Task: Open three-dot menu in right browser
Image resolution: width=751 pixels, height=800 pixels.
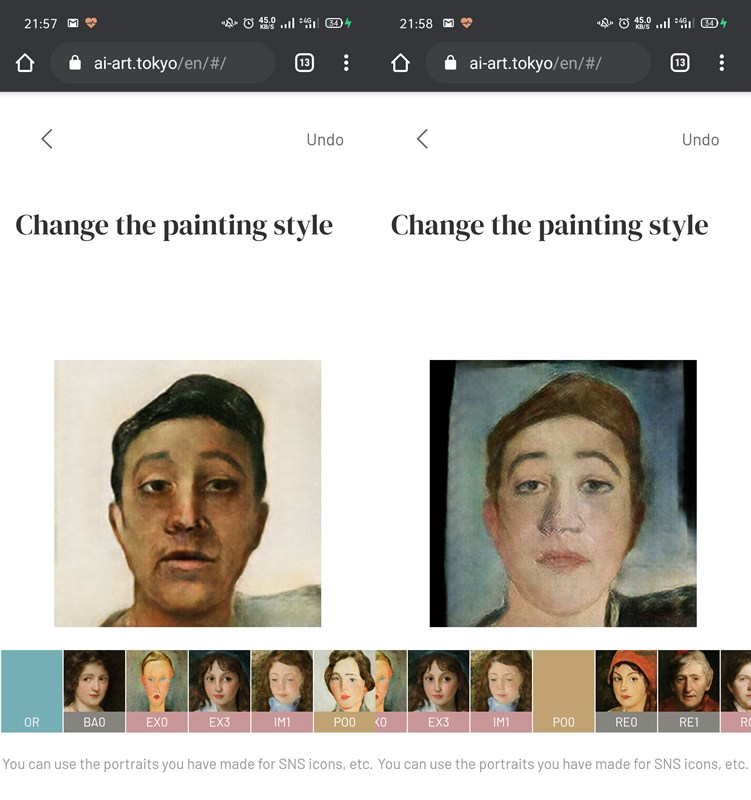Action: pyautogui.click(x=722, y=63)
